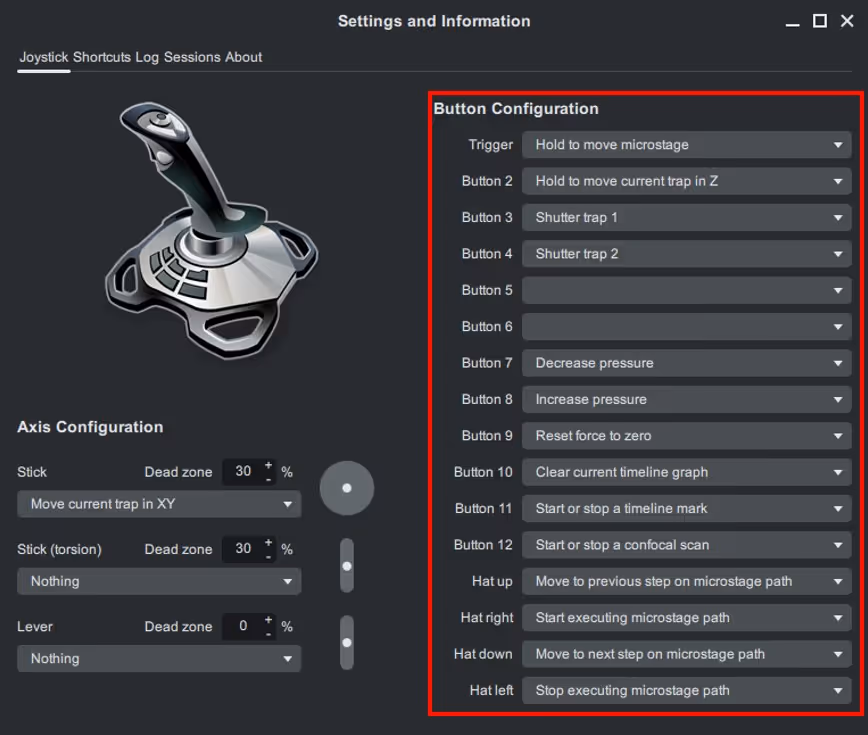Switch to the Sessions tab
The height and width of the screenshot is (735, 868).
(192, 57)
